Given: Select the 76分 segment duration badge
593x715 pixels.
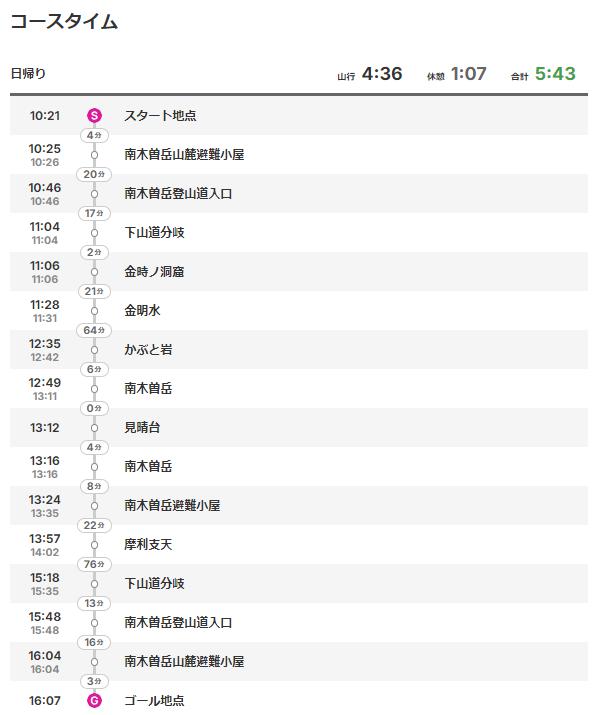Looking at the screenshot, I should coord(94,564).
